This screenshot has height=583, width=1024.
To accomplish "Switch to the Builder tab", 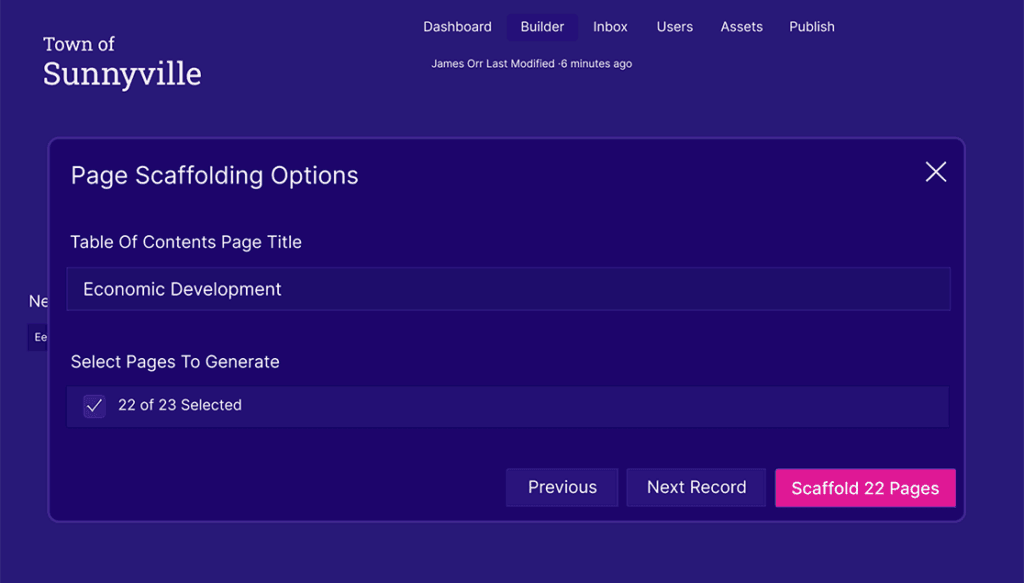I will [542, 27].
